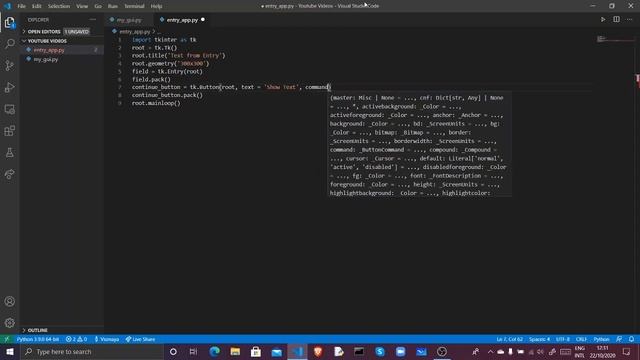640x360 pixels.
Task: Run Python file with play icon
Action: (602, 20)
